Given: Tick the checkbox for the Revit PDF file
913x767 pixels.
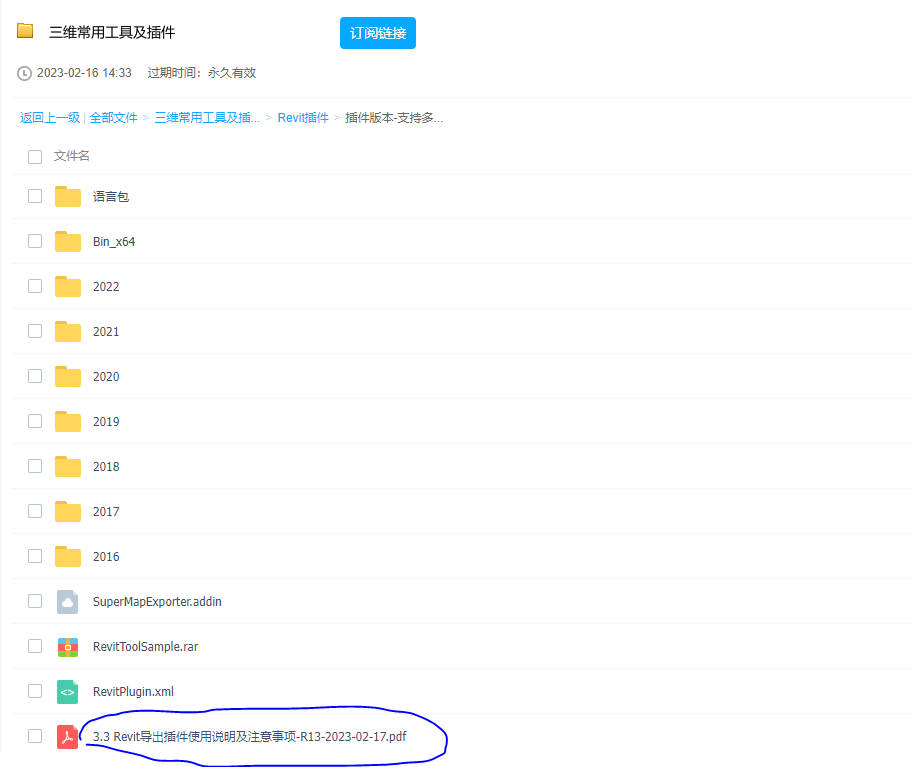Looking at the screenshot, I should coord(35,736).
